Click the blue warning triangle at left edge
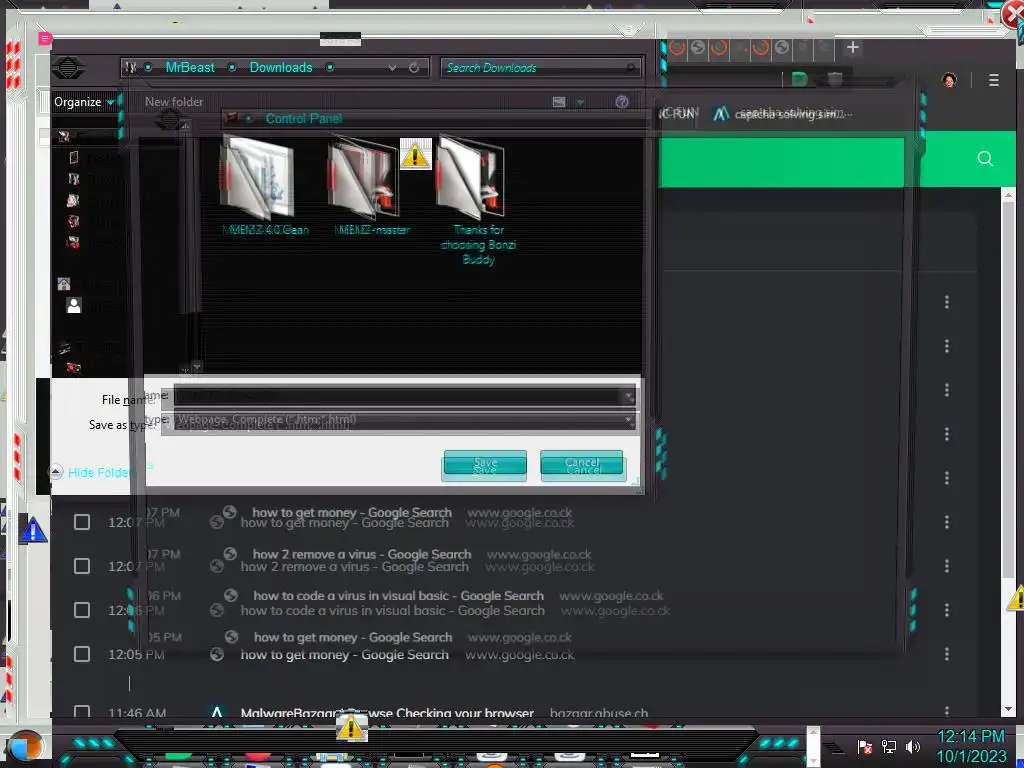This screenshot has height=768, width=1024. click(x=33, y=530)
